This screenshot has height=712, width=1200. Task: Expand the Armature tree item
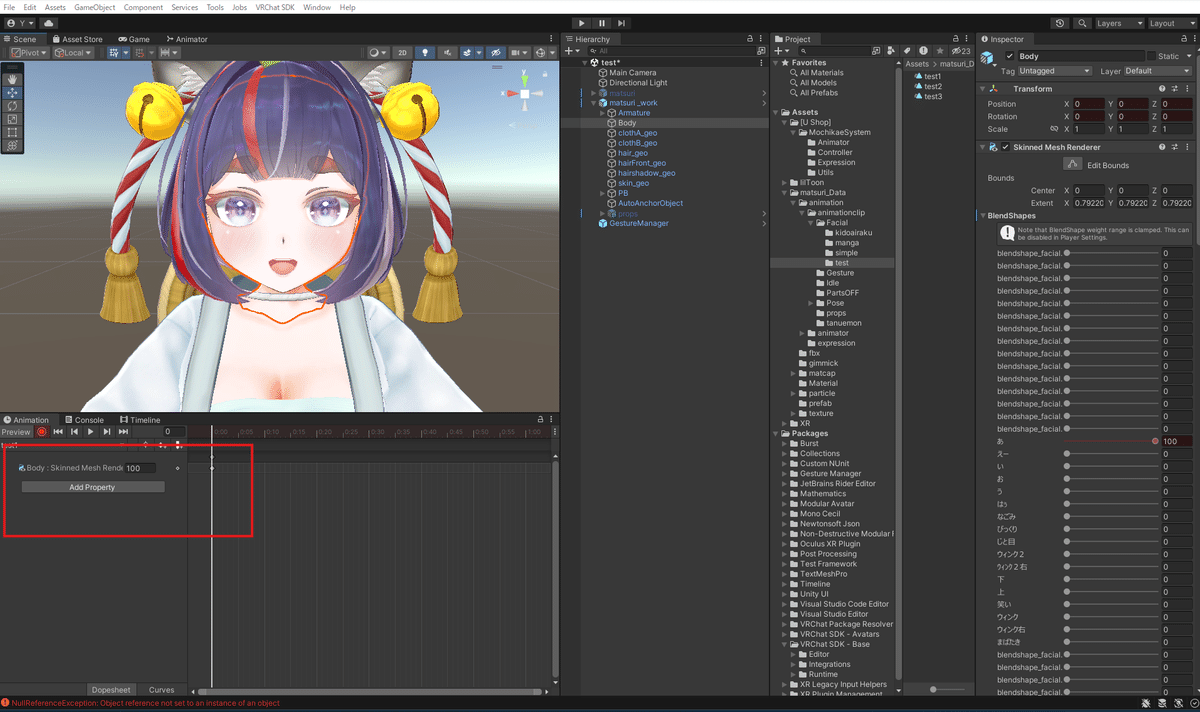(x=602, y=113)
